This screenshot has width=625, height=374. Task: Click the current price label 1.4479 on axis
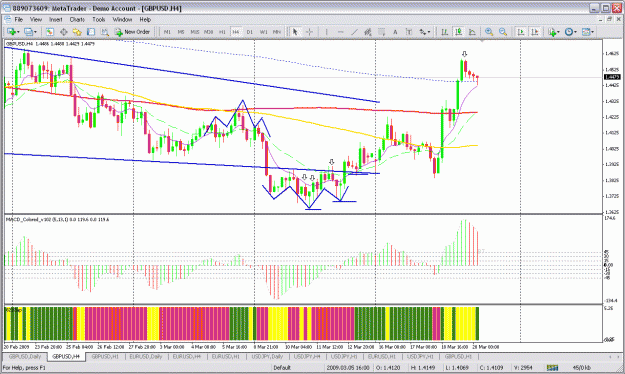612,77
